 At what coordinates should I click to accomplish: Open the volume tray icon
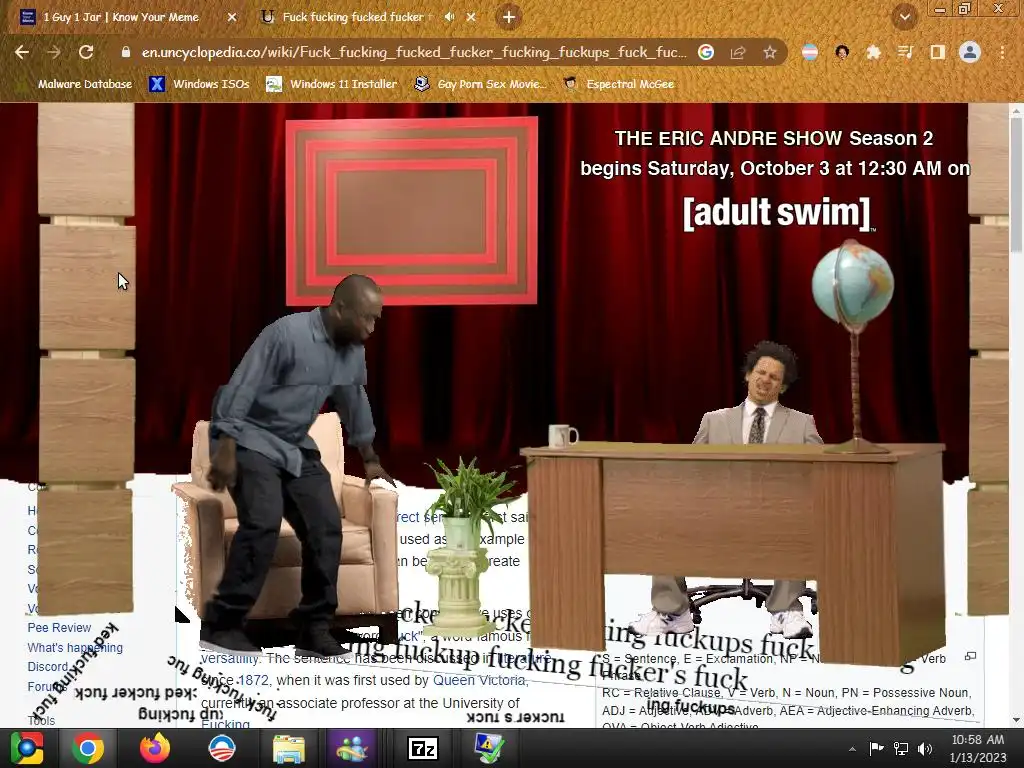click(925, 748)
